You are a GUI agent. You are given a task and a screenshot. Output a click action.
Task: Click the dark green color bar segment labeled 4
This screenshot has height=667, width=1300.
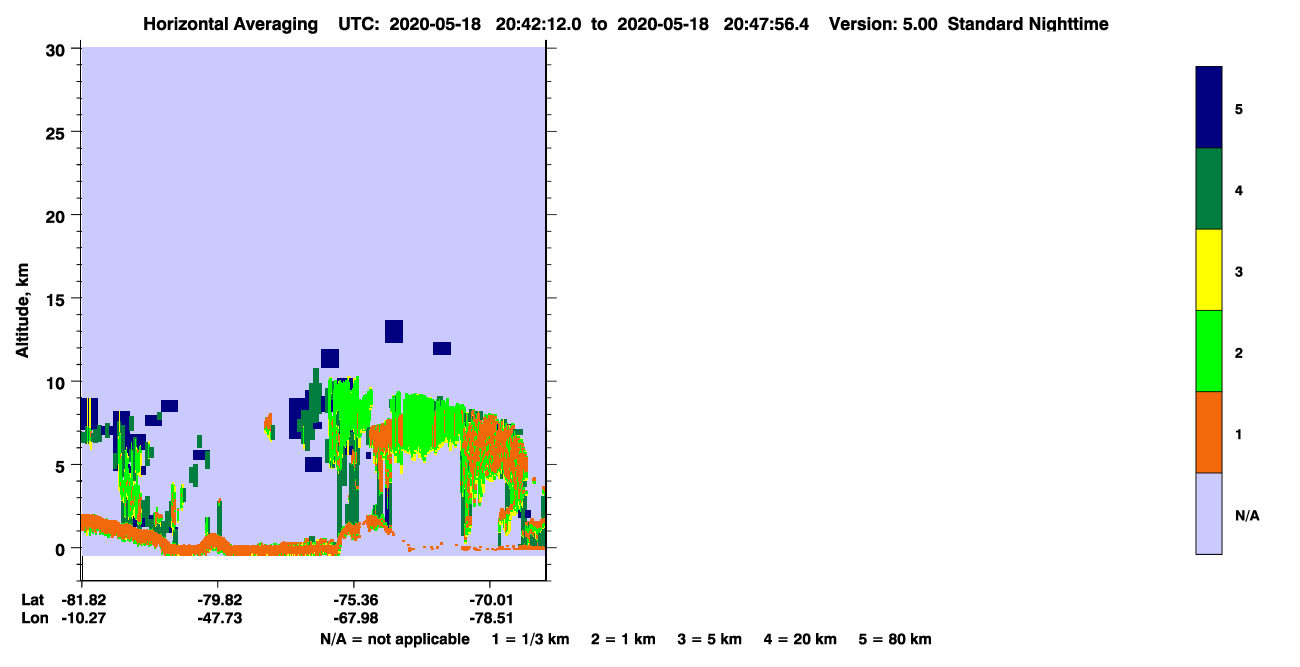1209,189
